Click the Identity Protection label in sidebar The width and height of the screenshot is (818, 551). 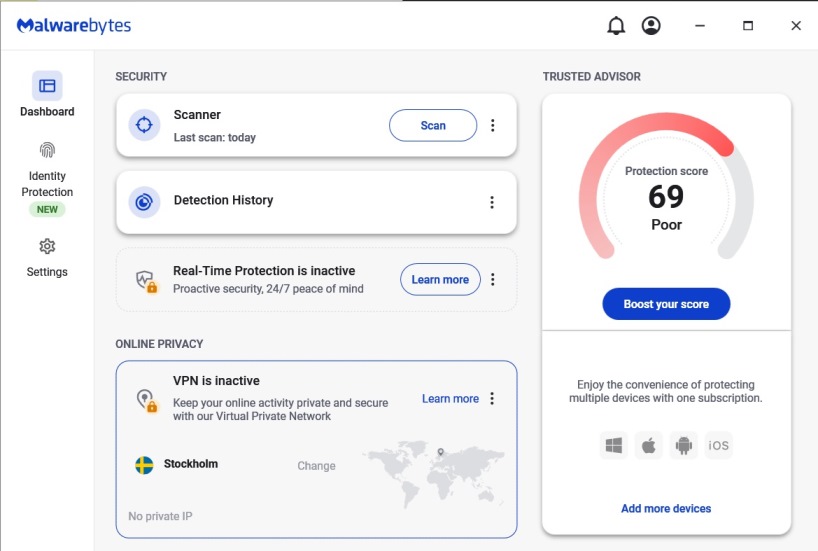click(47, 184)
